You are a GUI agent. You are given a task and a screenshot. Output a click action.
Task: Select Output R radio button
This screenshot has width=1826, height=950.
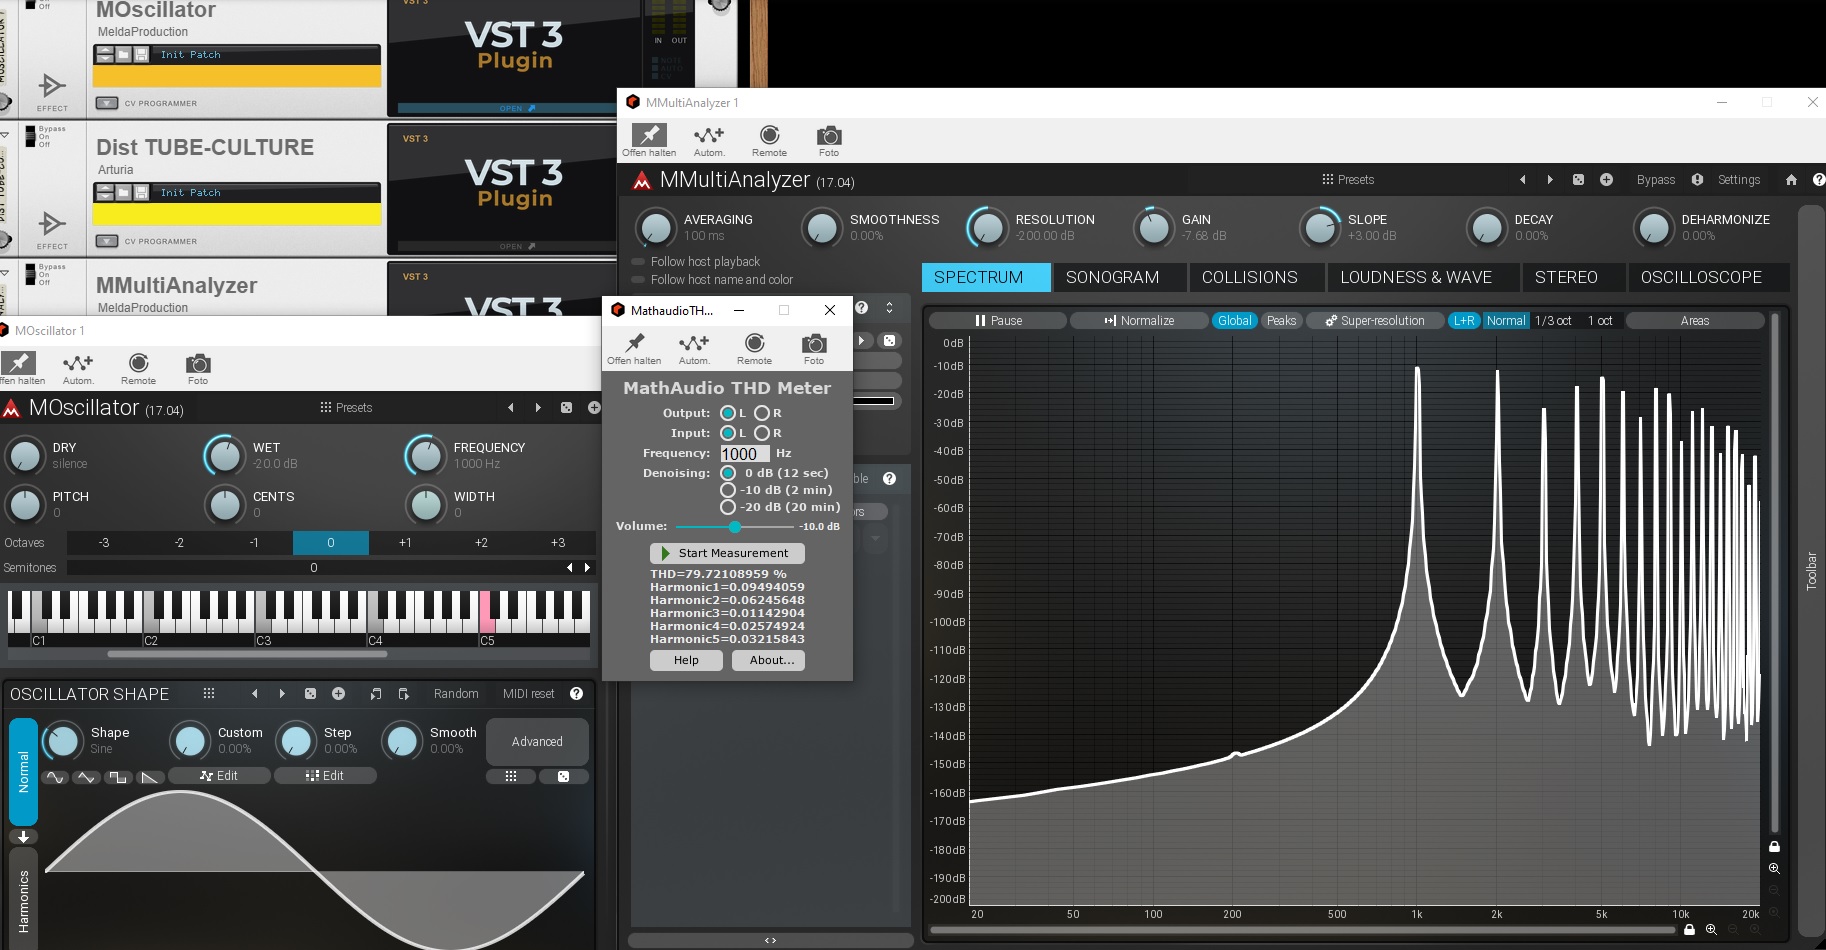762,413
